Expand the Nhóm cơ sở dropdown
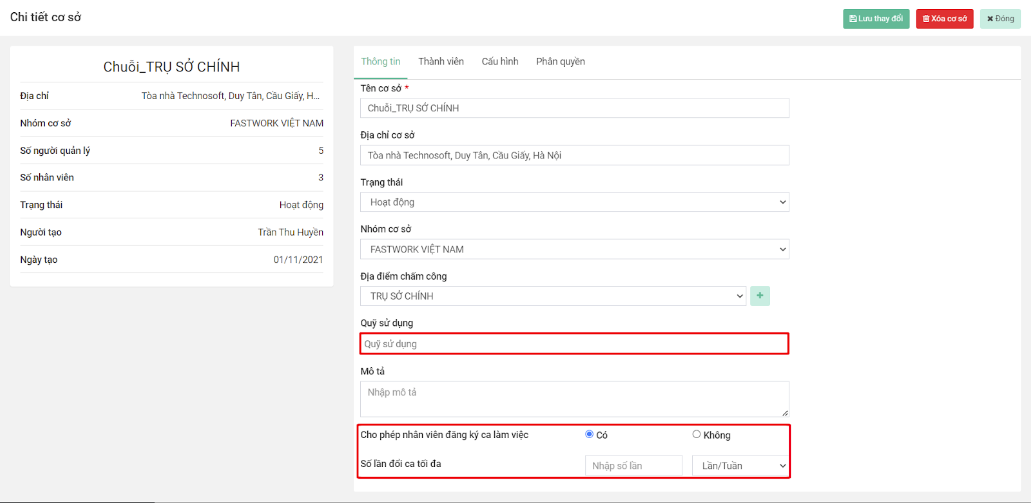 pos(574,249)
